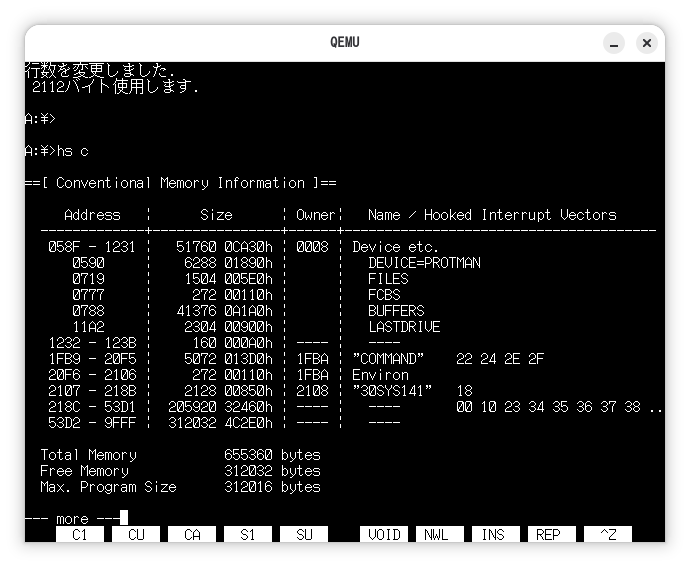Click the FILES entry
Screen dimensions: 690x567
(388, 279)
